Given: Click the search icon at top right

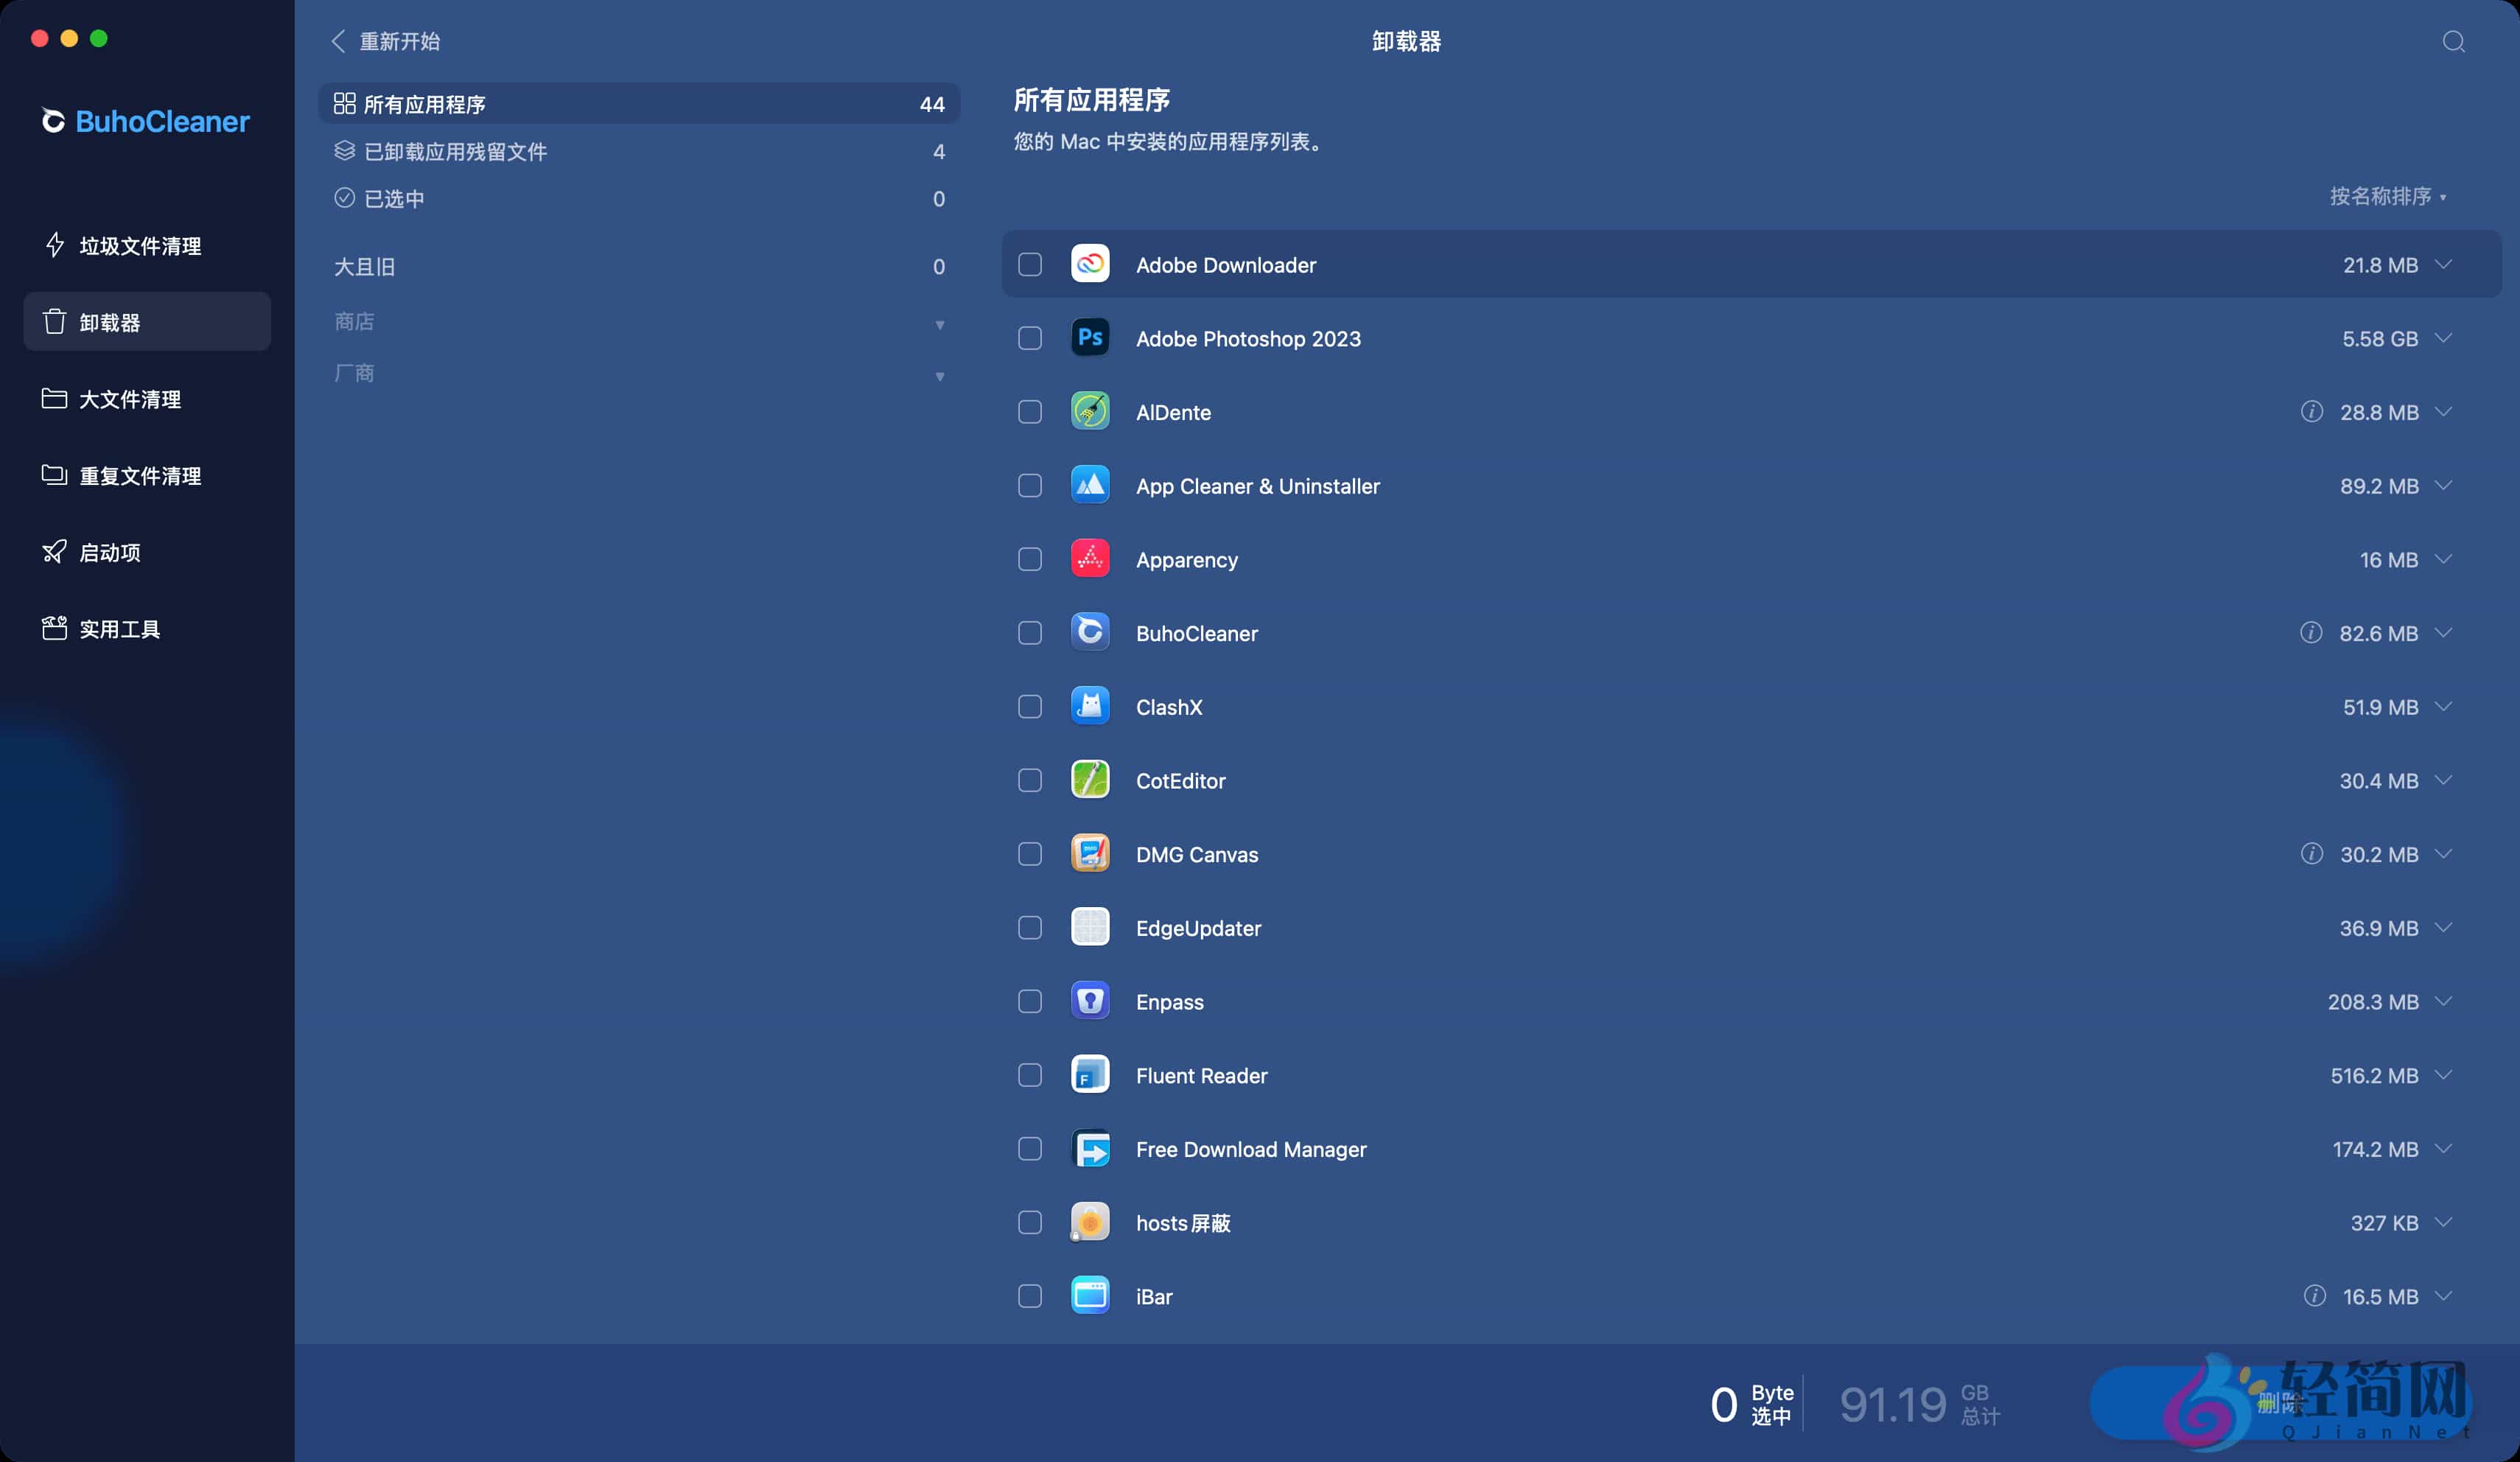Looking at the screenshot, I should pos(2452,42).
